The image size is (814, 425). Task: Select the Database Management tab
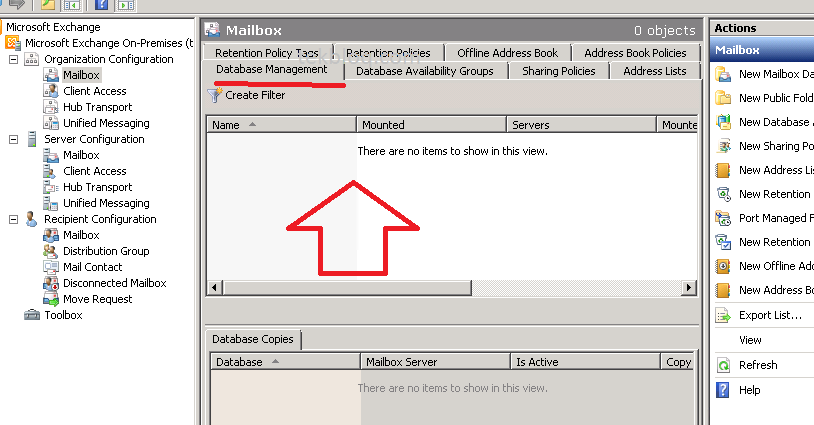tap(272, 70)
